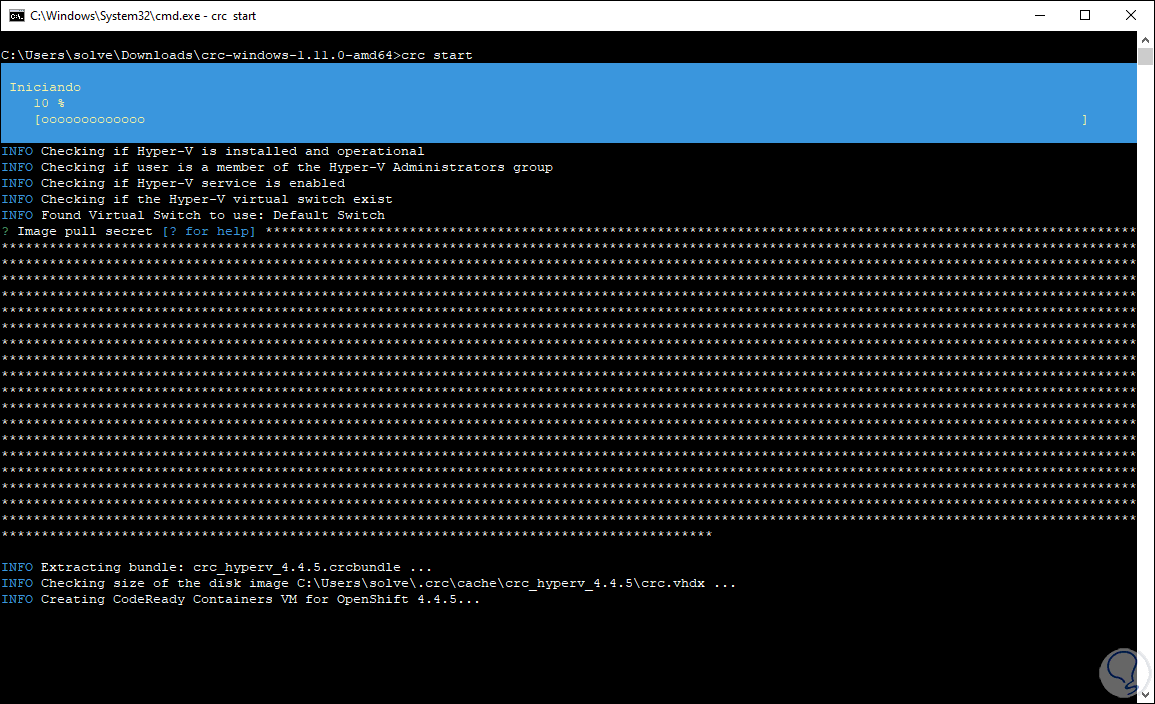This screenshot has height=704, width=1155.
Task: Click 'Creating CodeReady Containers VM' line
Action: 240,599
